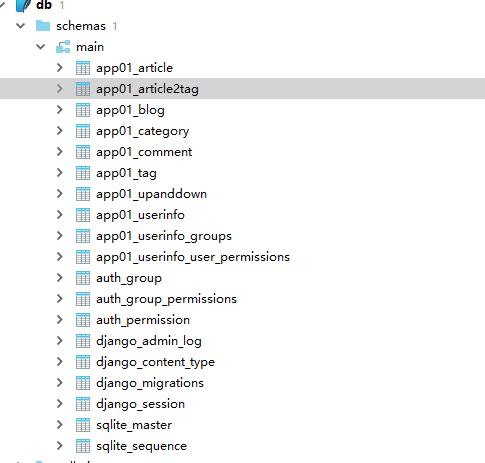Viewport: 485px width, 463px height.
Task: Expand the sqlite_sequence table
Action: tap(60, 446)
